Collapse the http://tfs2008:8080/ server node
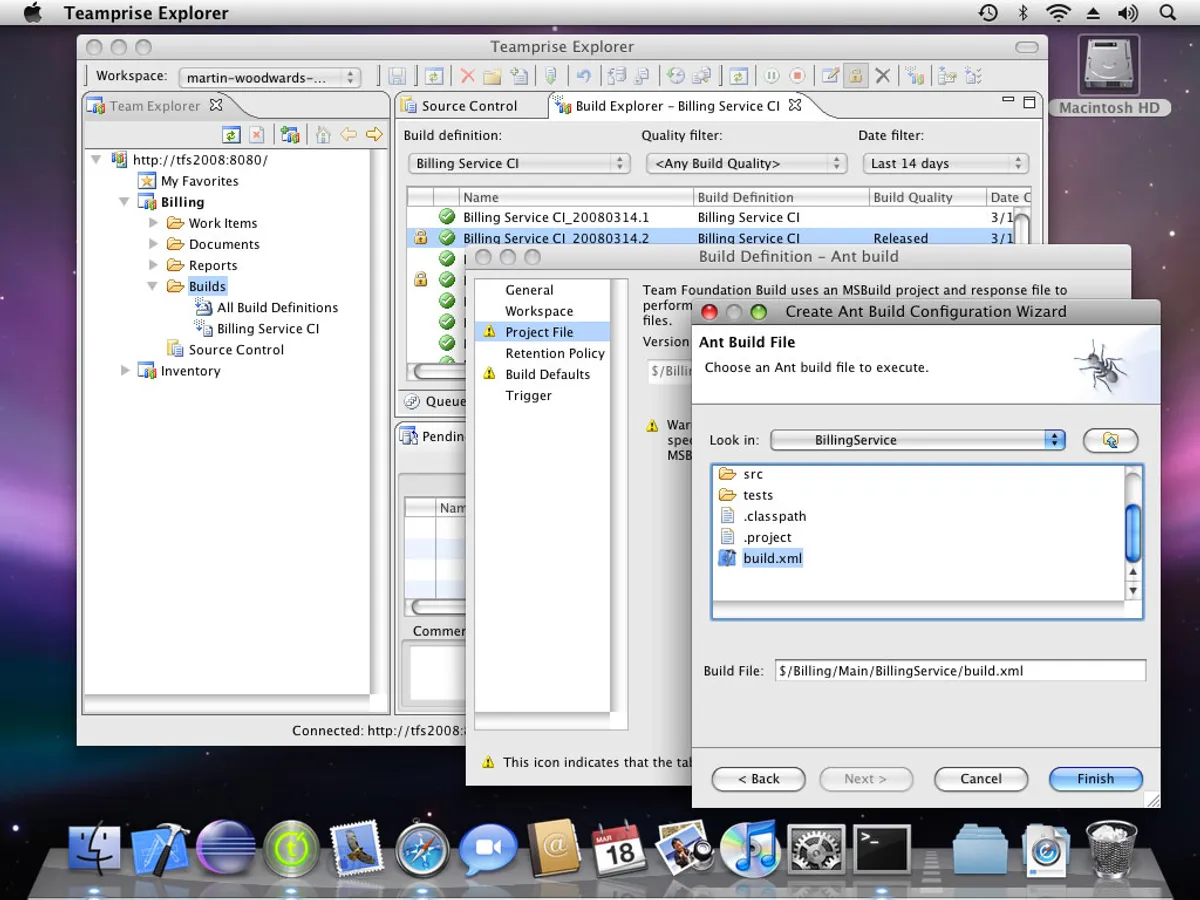Image resolution: width=1200 pixels, height=900 pixels. point(96,159)
